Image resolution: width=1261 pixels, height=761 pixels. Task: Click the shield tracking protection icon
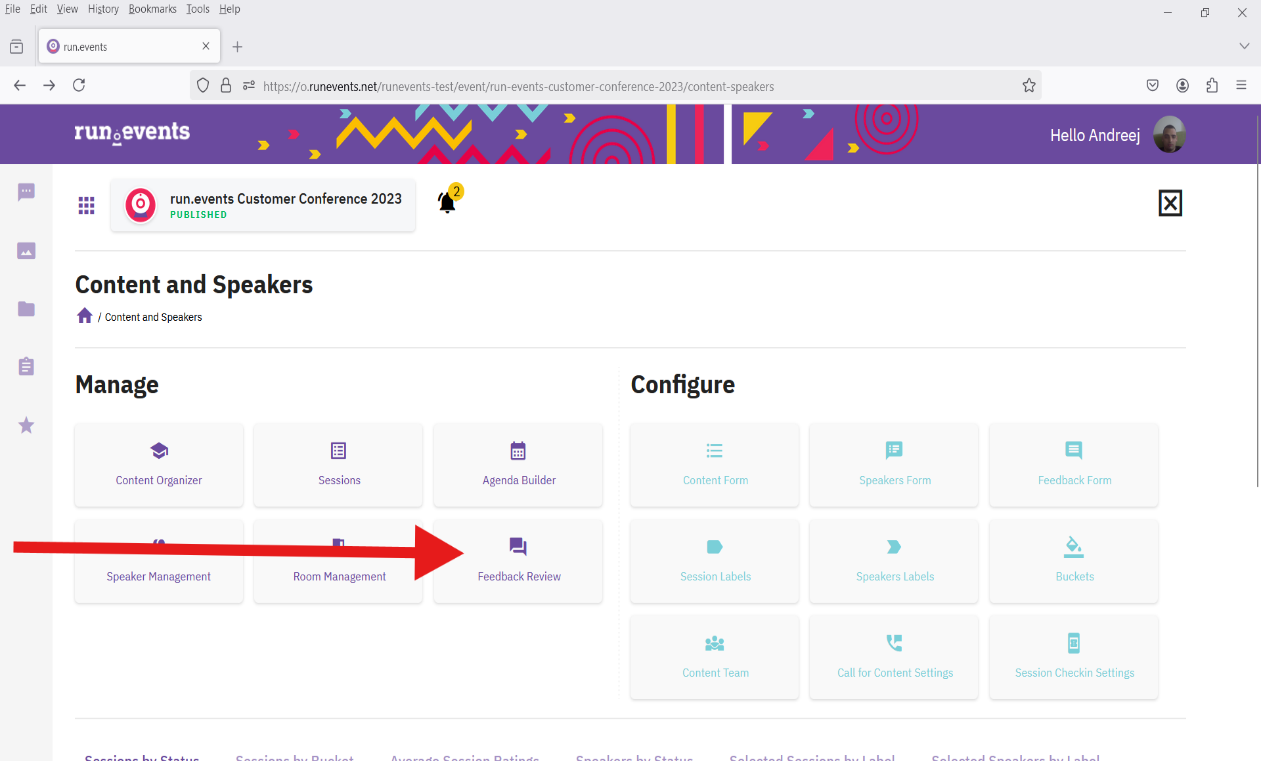tap(203, 86)
